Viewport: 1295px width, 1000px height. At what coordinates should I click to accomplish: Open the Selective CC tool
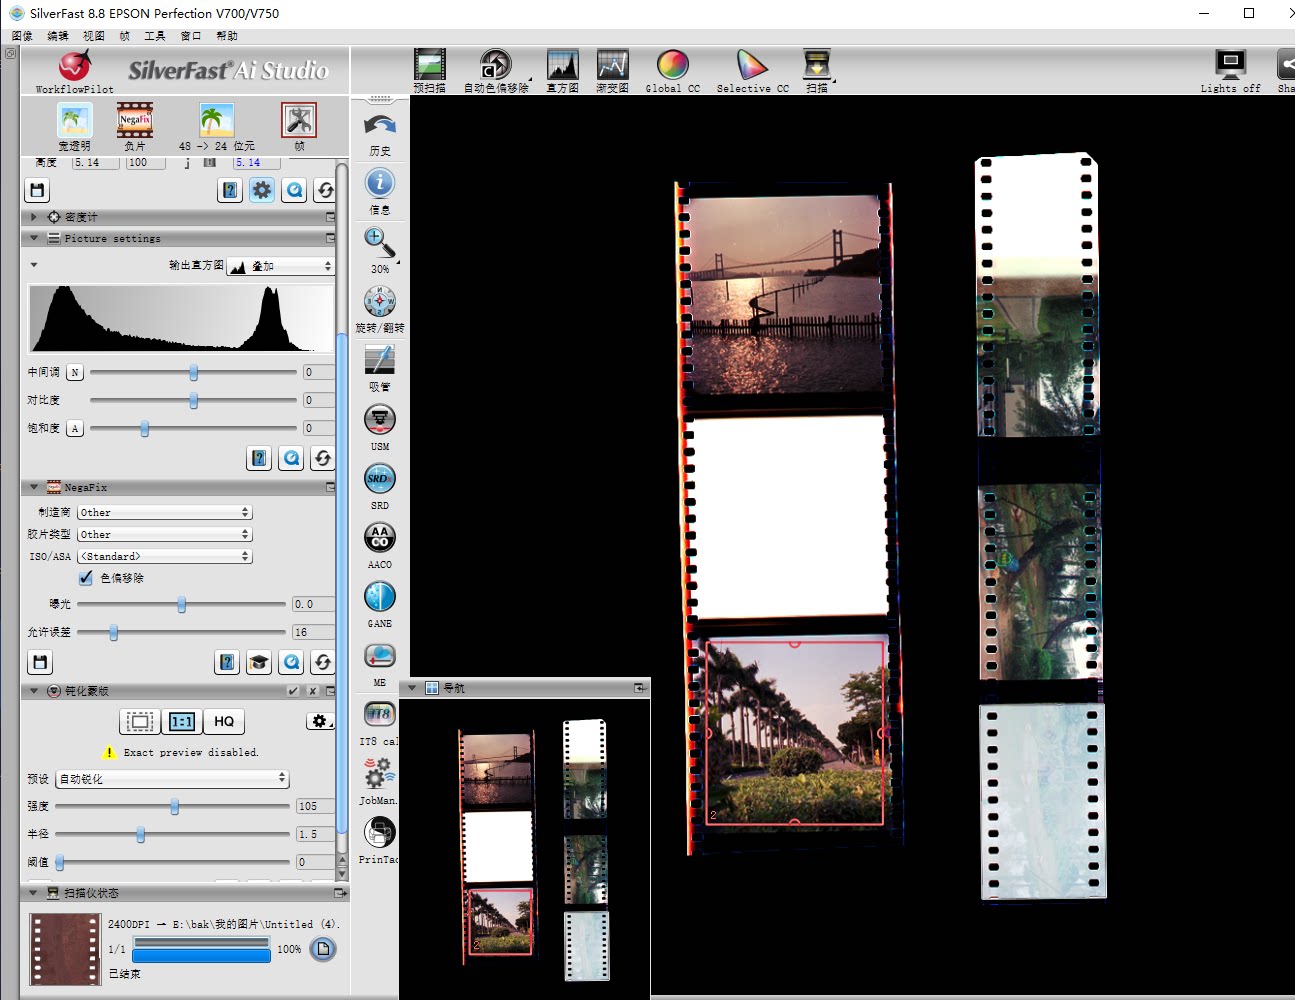coord(752,65)
